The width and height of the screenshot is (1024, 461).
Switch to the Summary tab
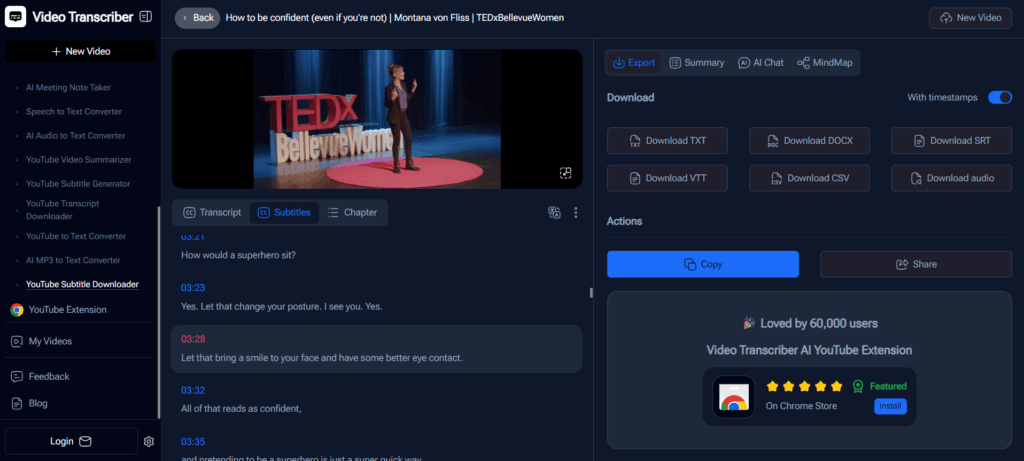697,63
